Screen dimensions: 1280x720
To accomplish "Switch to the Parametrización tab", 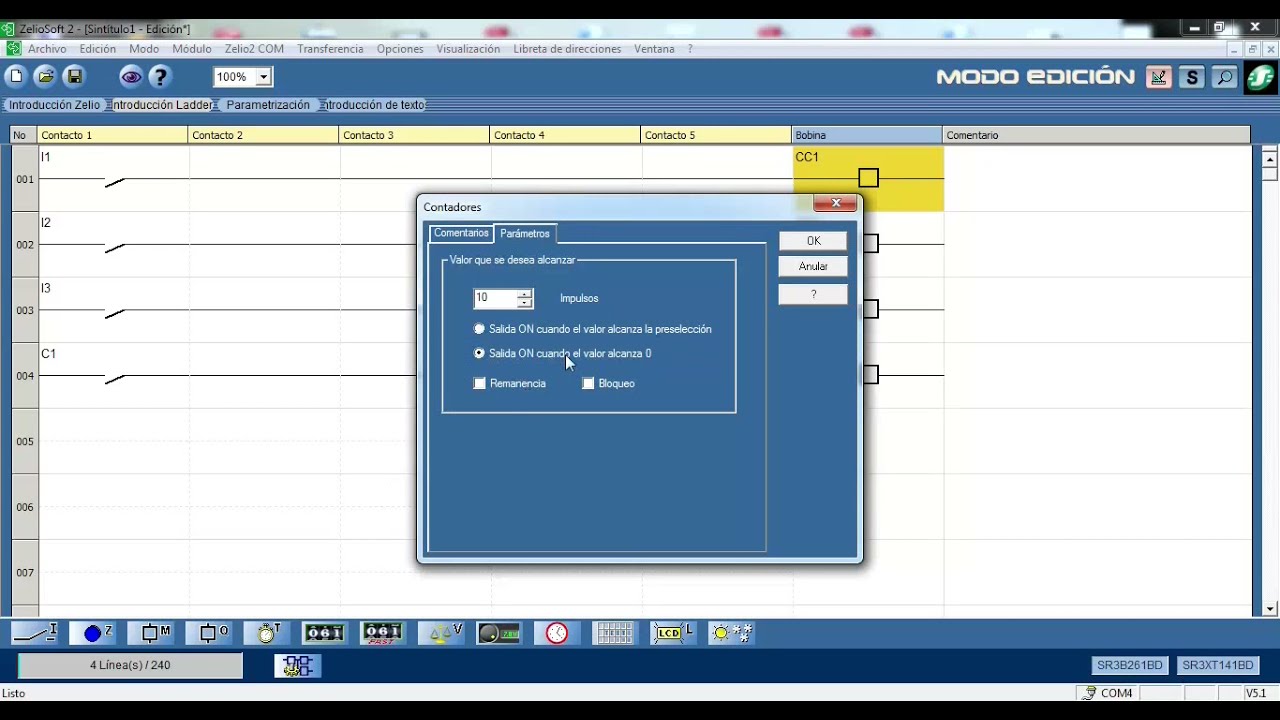I will pos(268,105).
